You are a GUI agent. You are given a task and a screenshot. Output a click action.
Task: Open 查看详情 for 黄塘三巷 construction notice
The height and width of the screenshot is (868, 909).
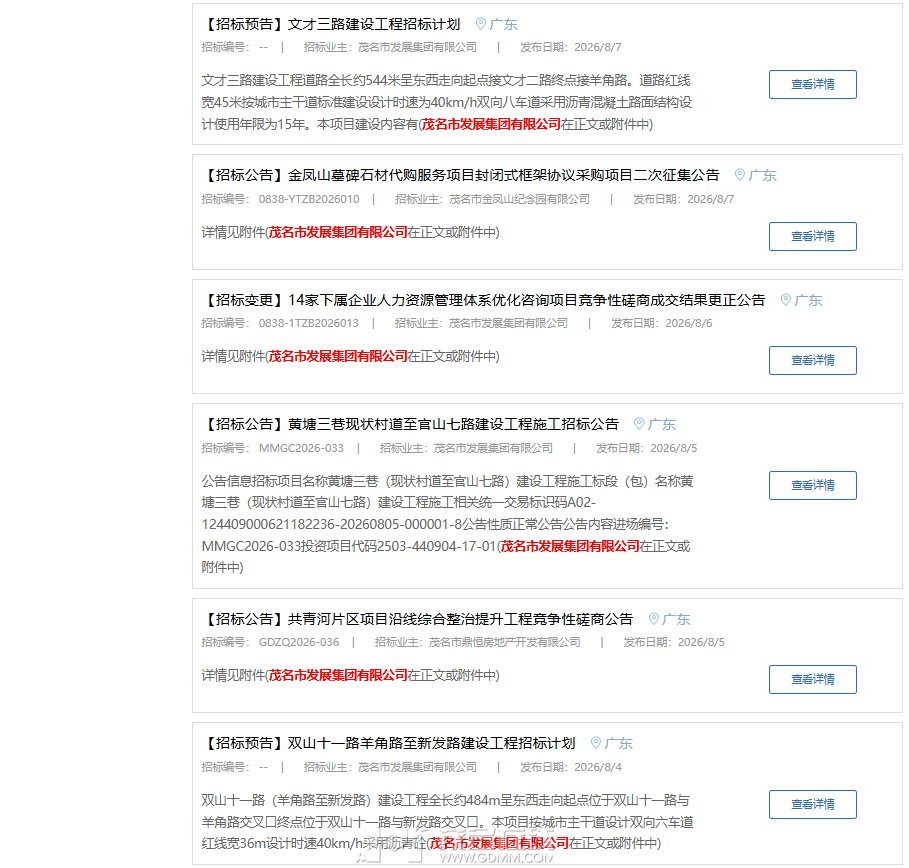click(x=812, y=485)
